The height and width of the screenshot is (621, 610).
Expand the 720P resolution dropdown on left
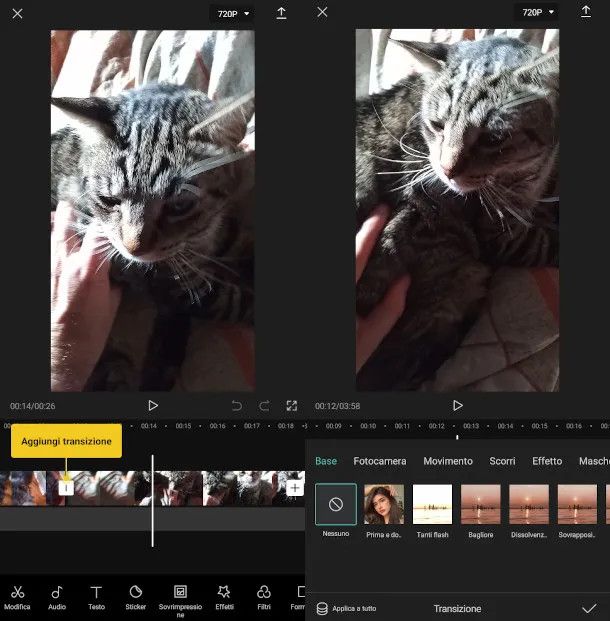232,13
